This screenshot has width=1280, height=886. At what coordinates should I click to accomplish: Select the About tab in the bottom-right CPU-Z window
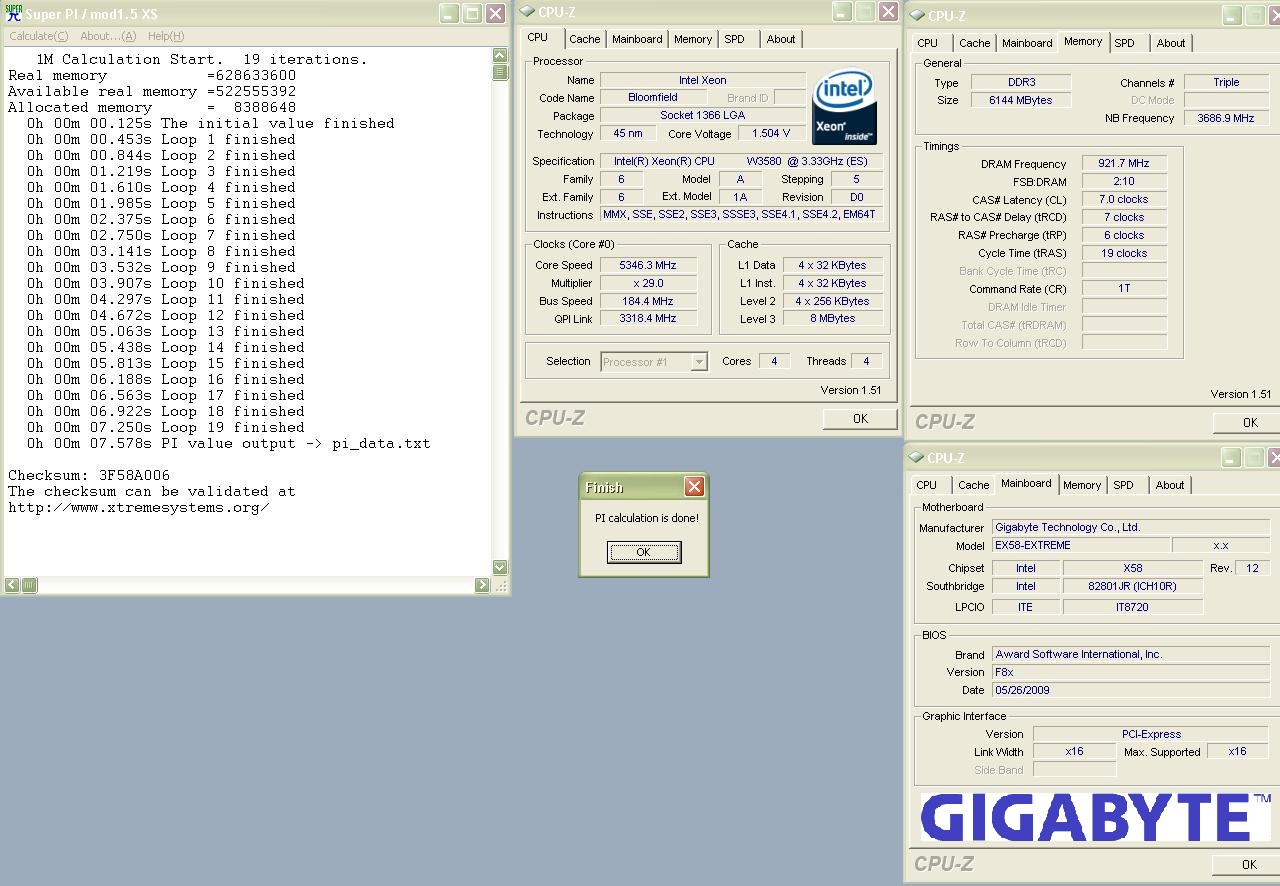[1170, 485]
